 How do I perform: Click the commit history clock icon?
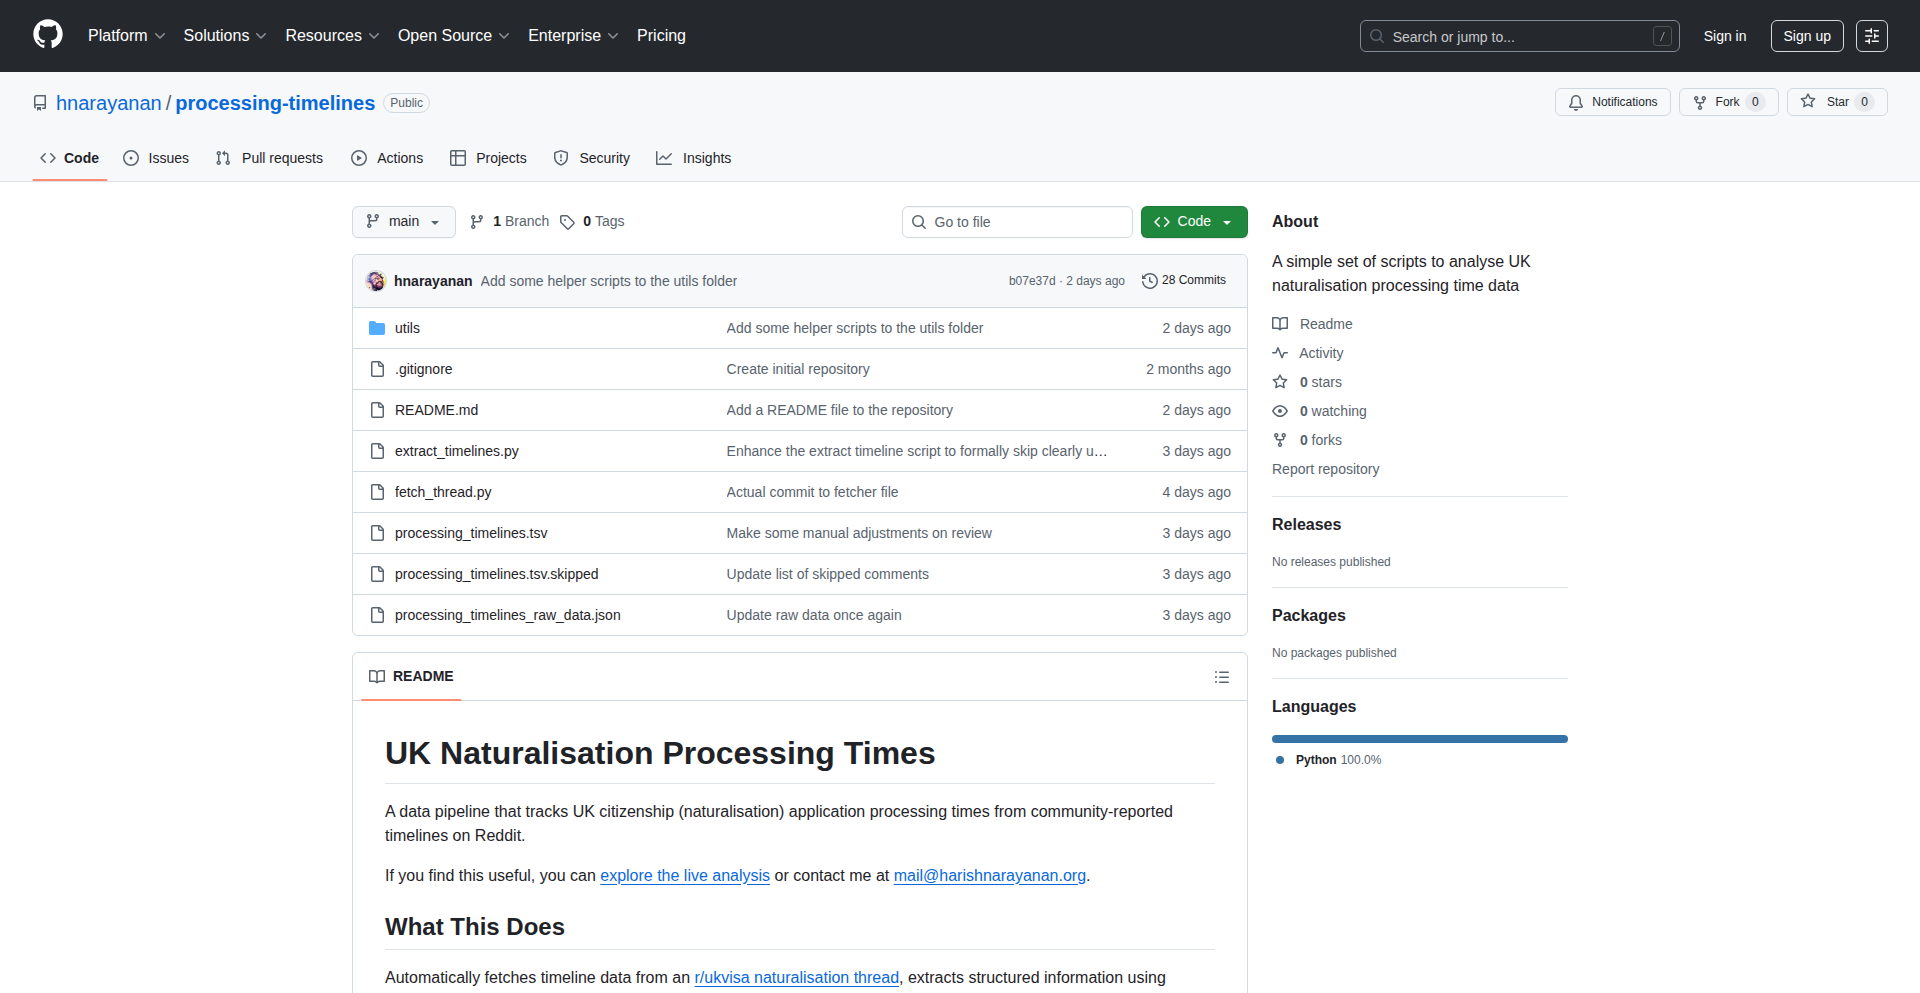[x=1149, y=281]
